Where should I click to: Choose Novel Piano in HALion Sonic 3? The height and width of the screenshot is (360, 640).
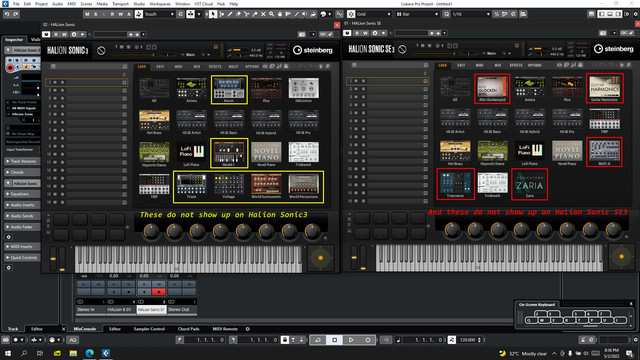coord(266,154)
